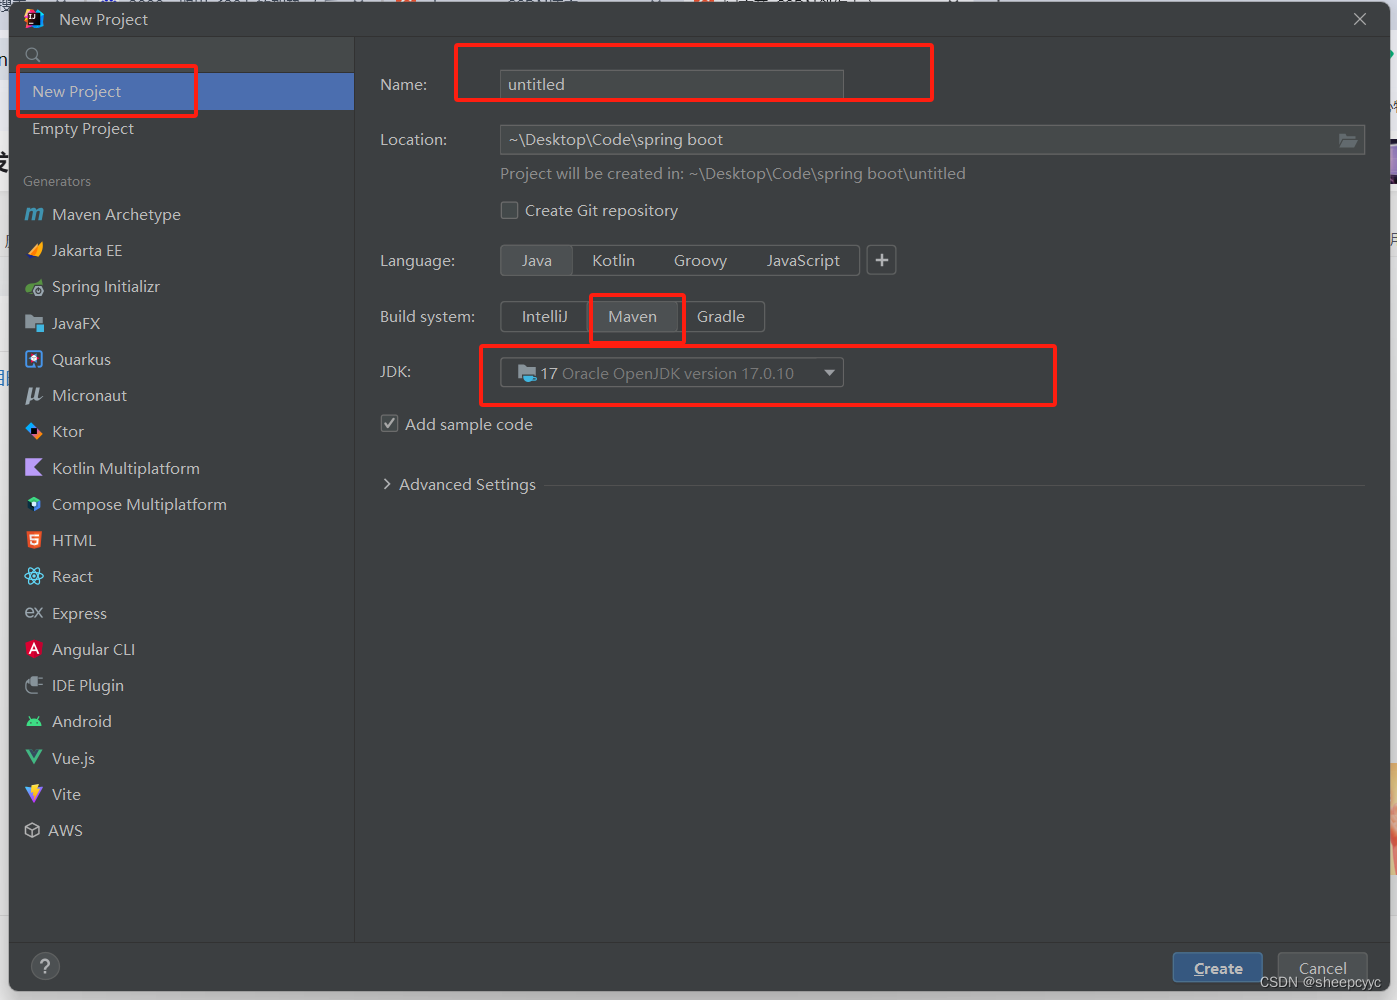Click the Jakarta EE generator icon

click(x=35, y=250)
